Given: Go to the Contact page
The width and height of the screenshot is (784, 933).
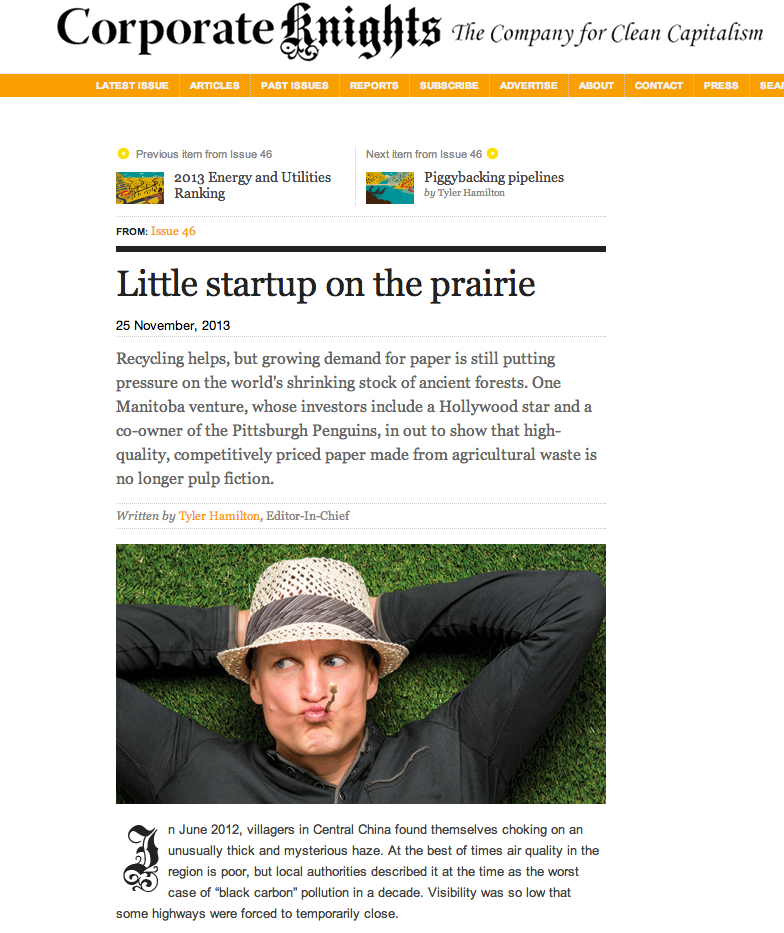Looking at the screenshot, I should (x=659, y=86).
